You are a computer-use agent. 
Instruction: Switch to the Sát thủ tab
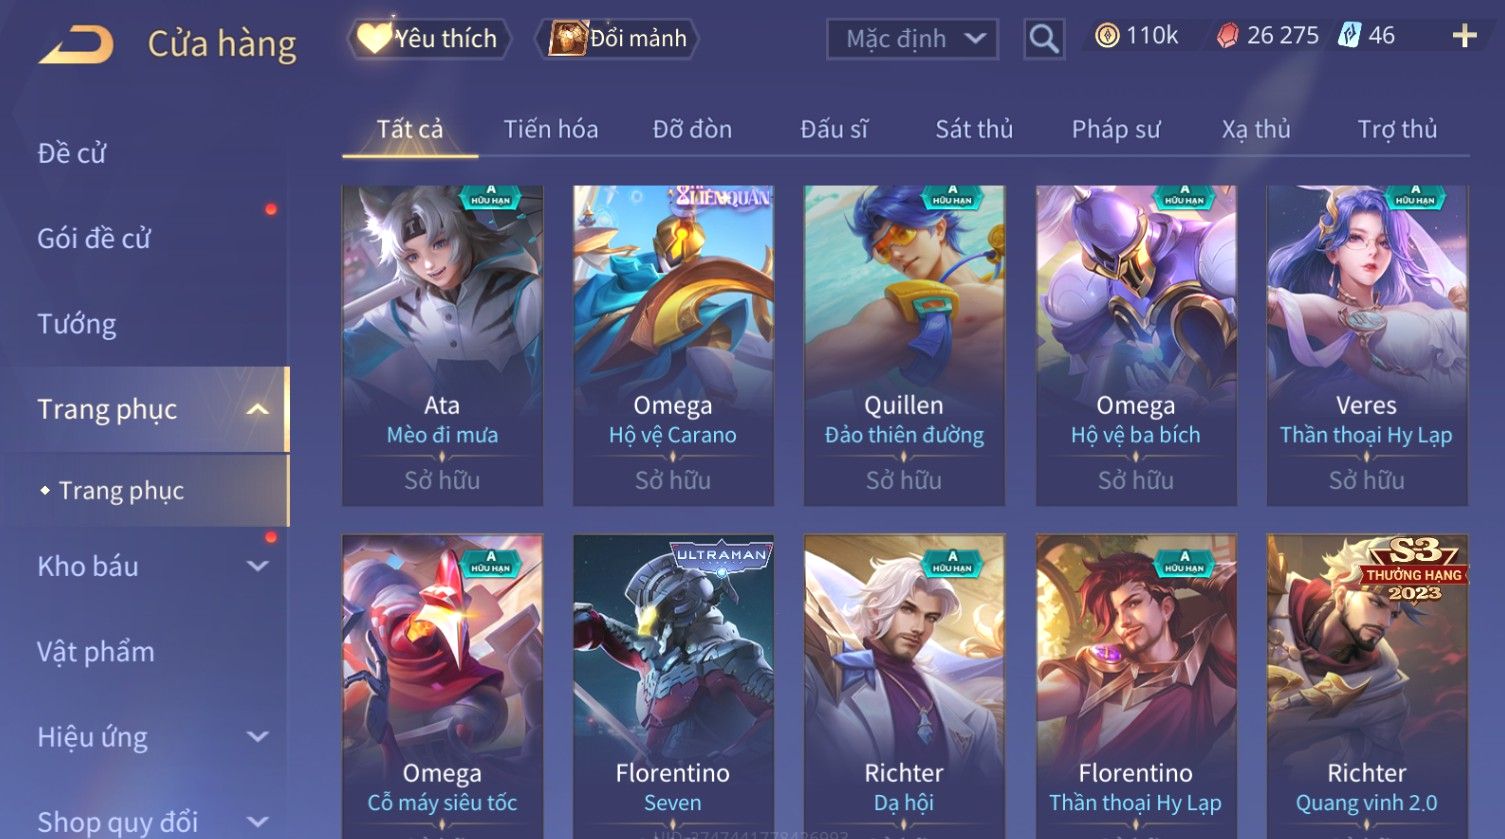point(974,129)
